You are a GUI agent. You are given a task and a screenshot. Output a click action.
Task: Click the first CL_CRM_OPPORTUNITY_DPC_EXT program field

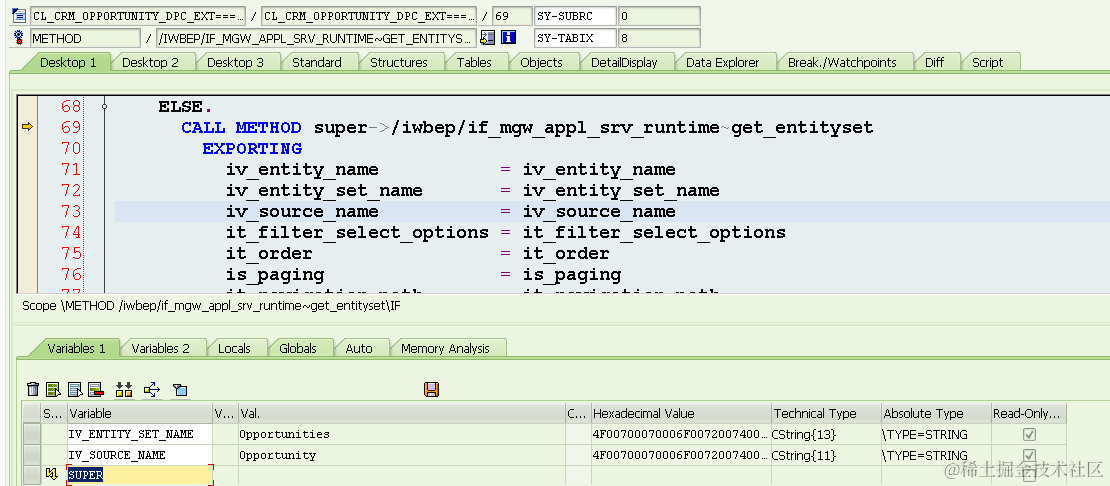click(x=138, y=16)
